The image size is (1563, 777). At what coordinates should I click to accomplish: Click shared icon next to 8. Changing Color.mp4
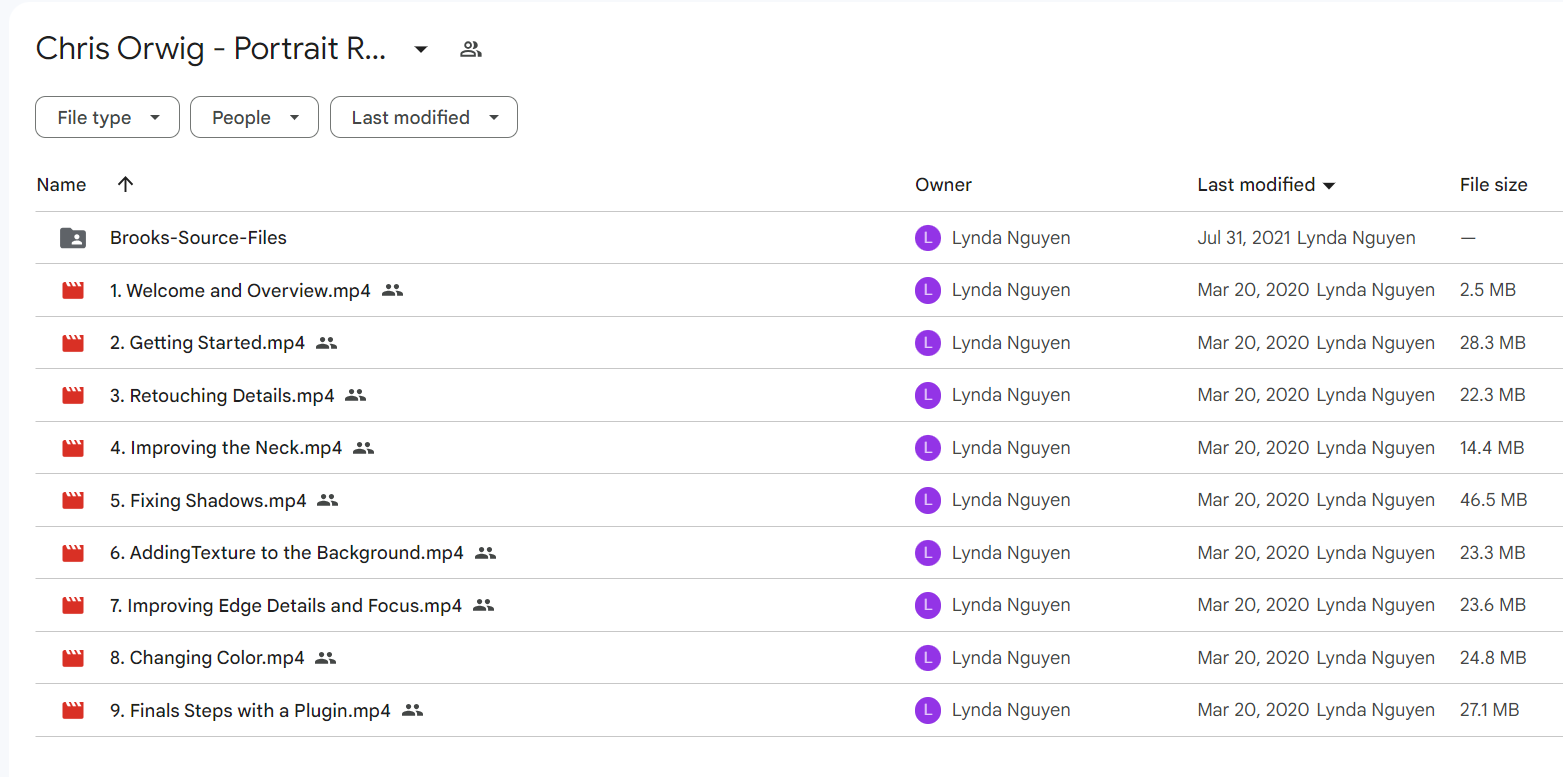pyautogui.click(x=326, y=658)
